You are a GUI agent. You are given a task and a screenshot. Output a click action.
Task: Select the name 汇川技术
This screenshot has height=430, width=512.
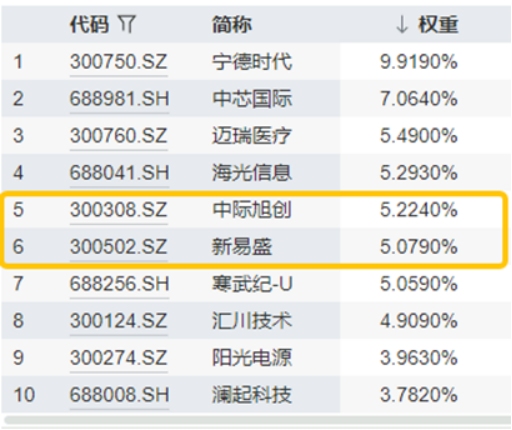pyautogui.click(x=252, y=321)
